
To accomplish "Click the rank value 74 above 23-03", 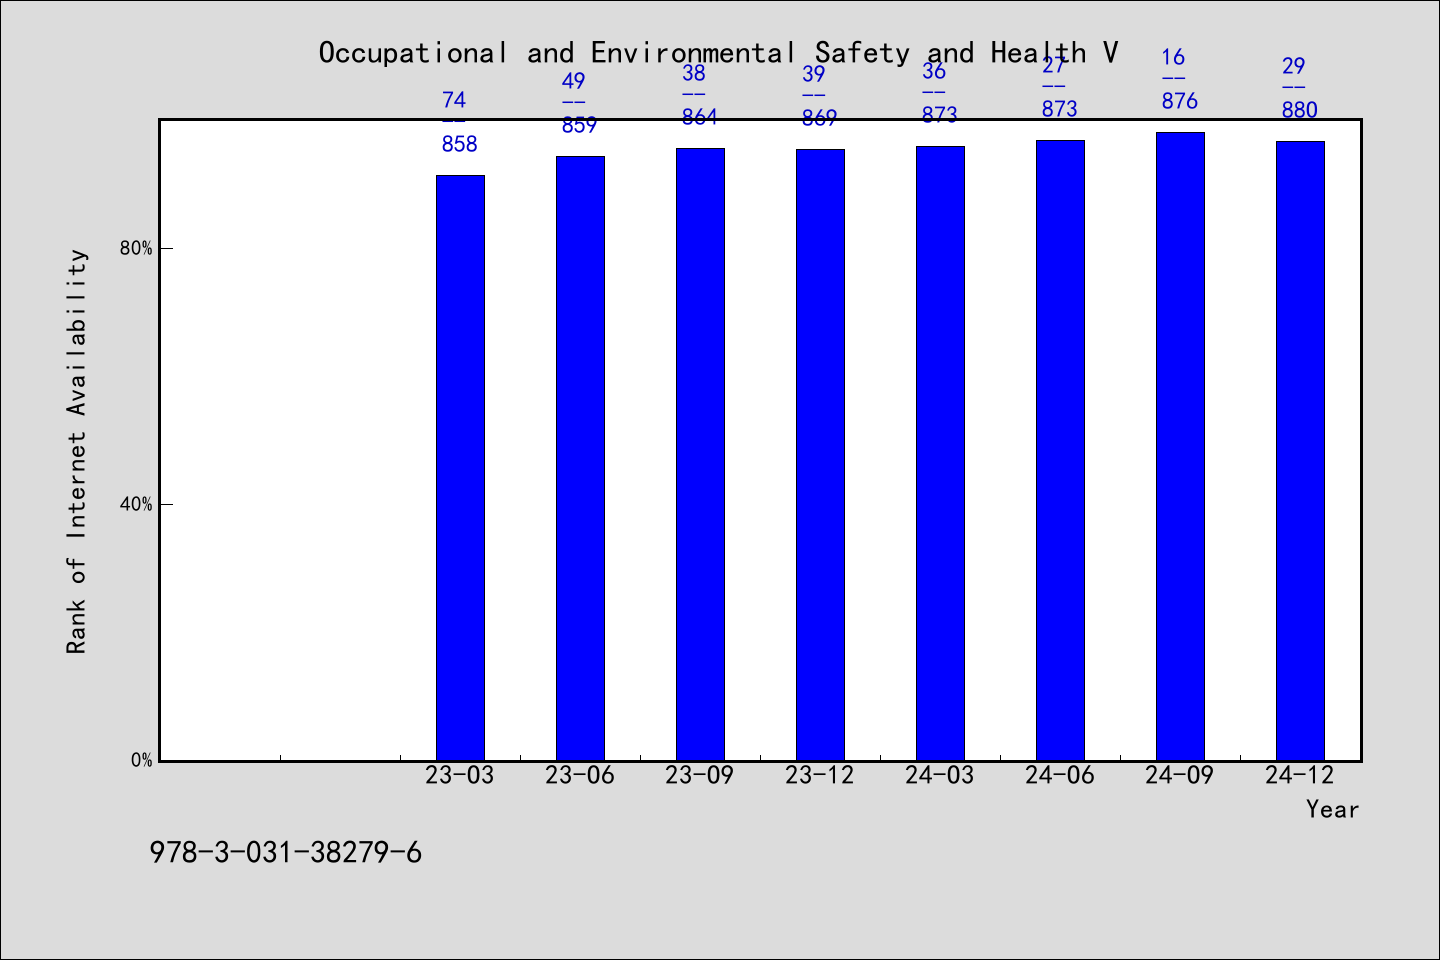I will (454, 100).
